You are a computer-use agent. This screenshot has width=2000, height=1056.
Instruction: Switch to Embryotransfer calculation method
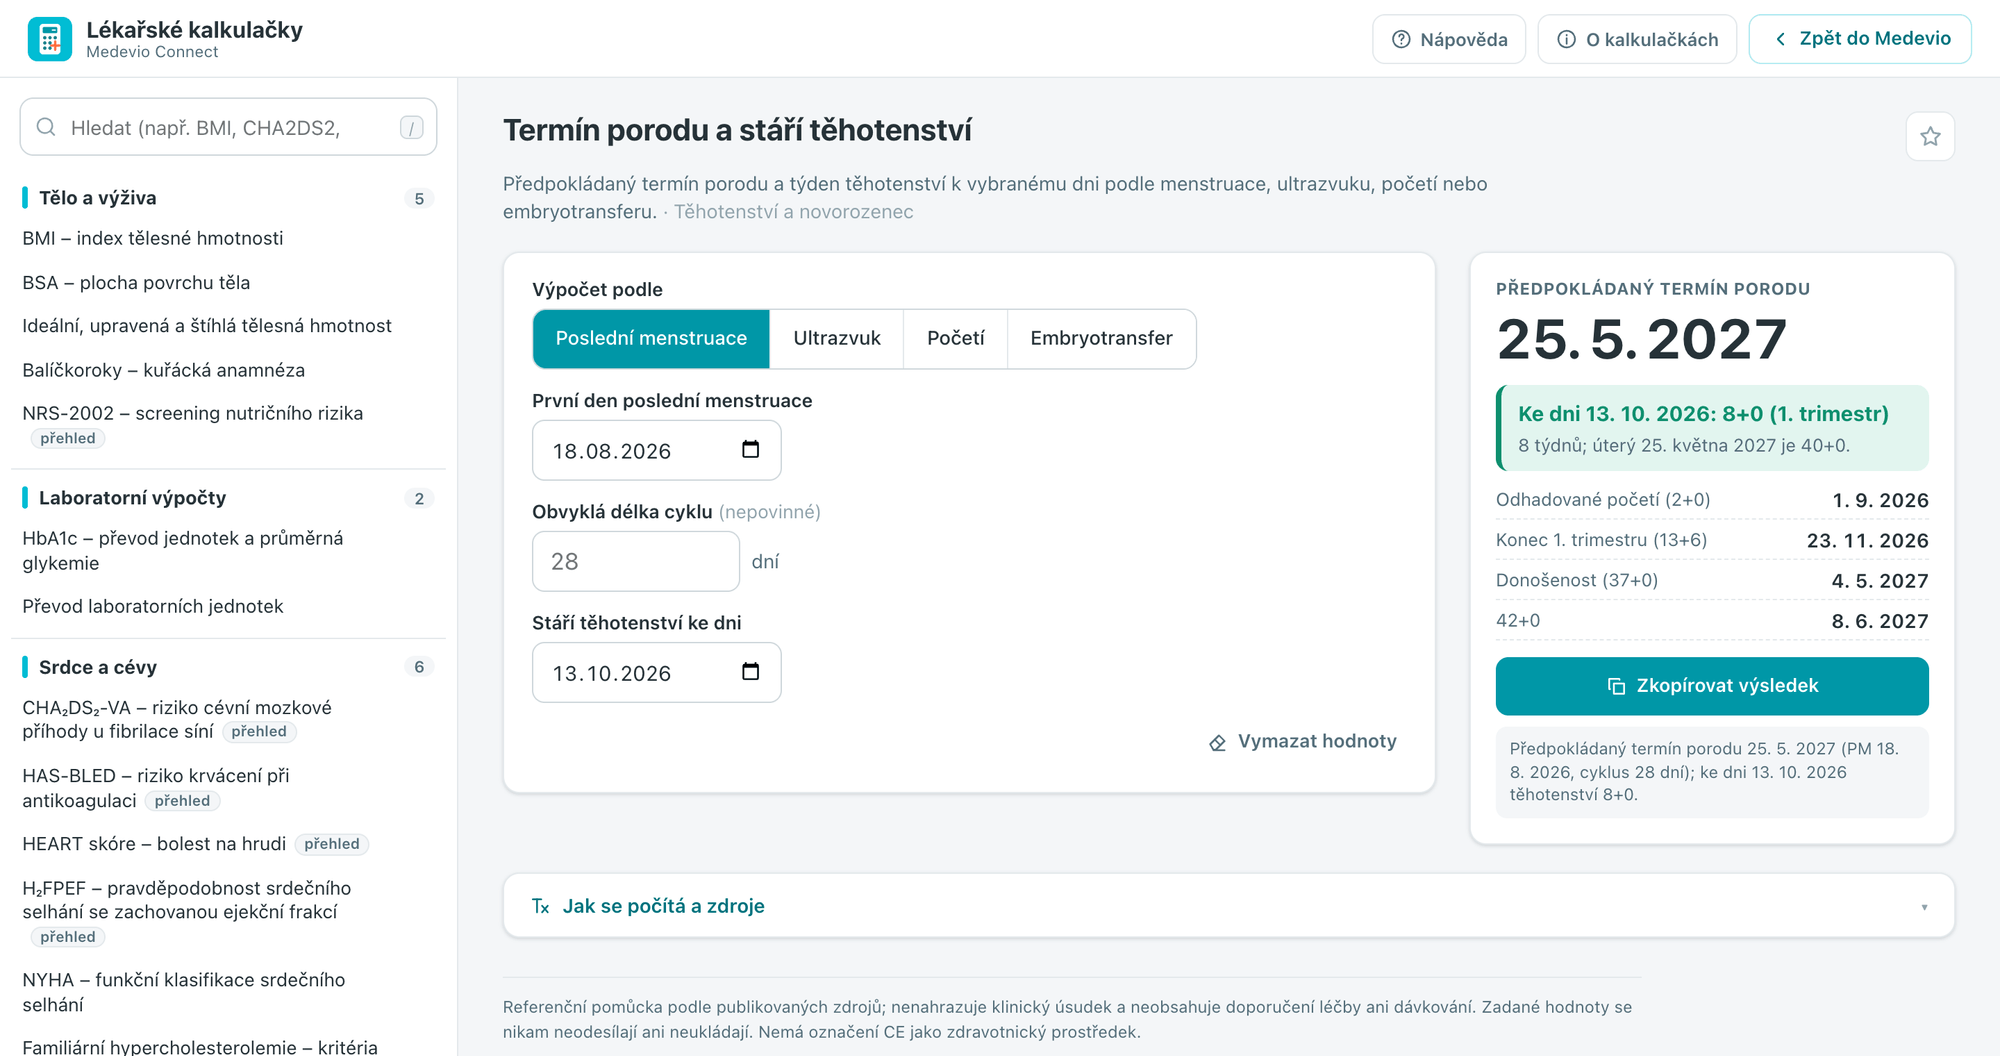(1101, 339)
